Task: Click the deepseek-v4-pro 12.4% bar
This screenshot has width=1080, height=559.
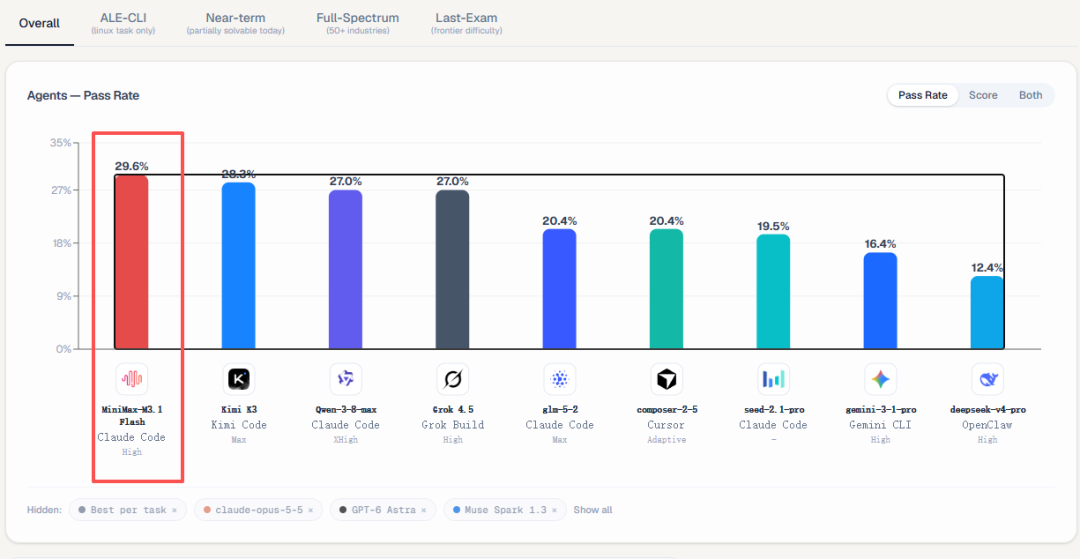Action: pos(988,313)
